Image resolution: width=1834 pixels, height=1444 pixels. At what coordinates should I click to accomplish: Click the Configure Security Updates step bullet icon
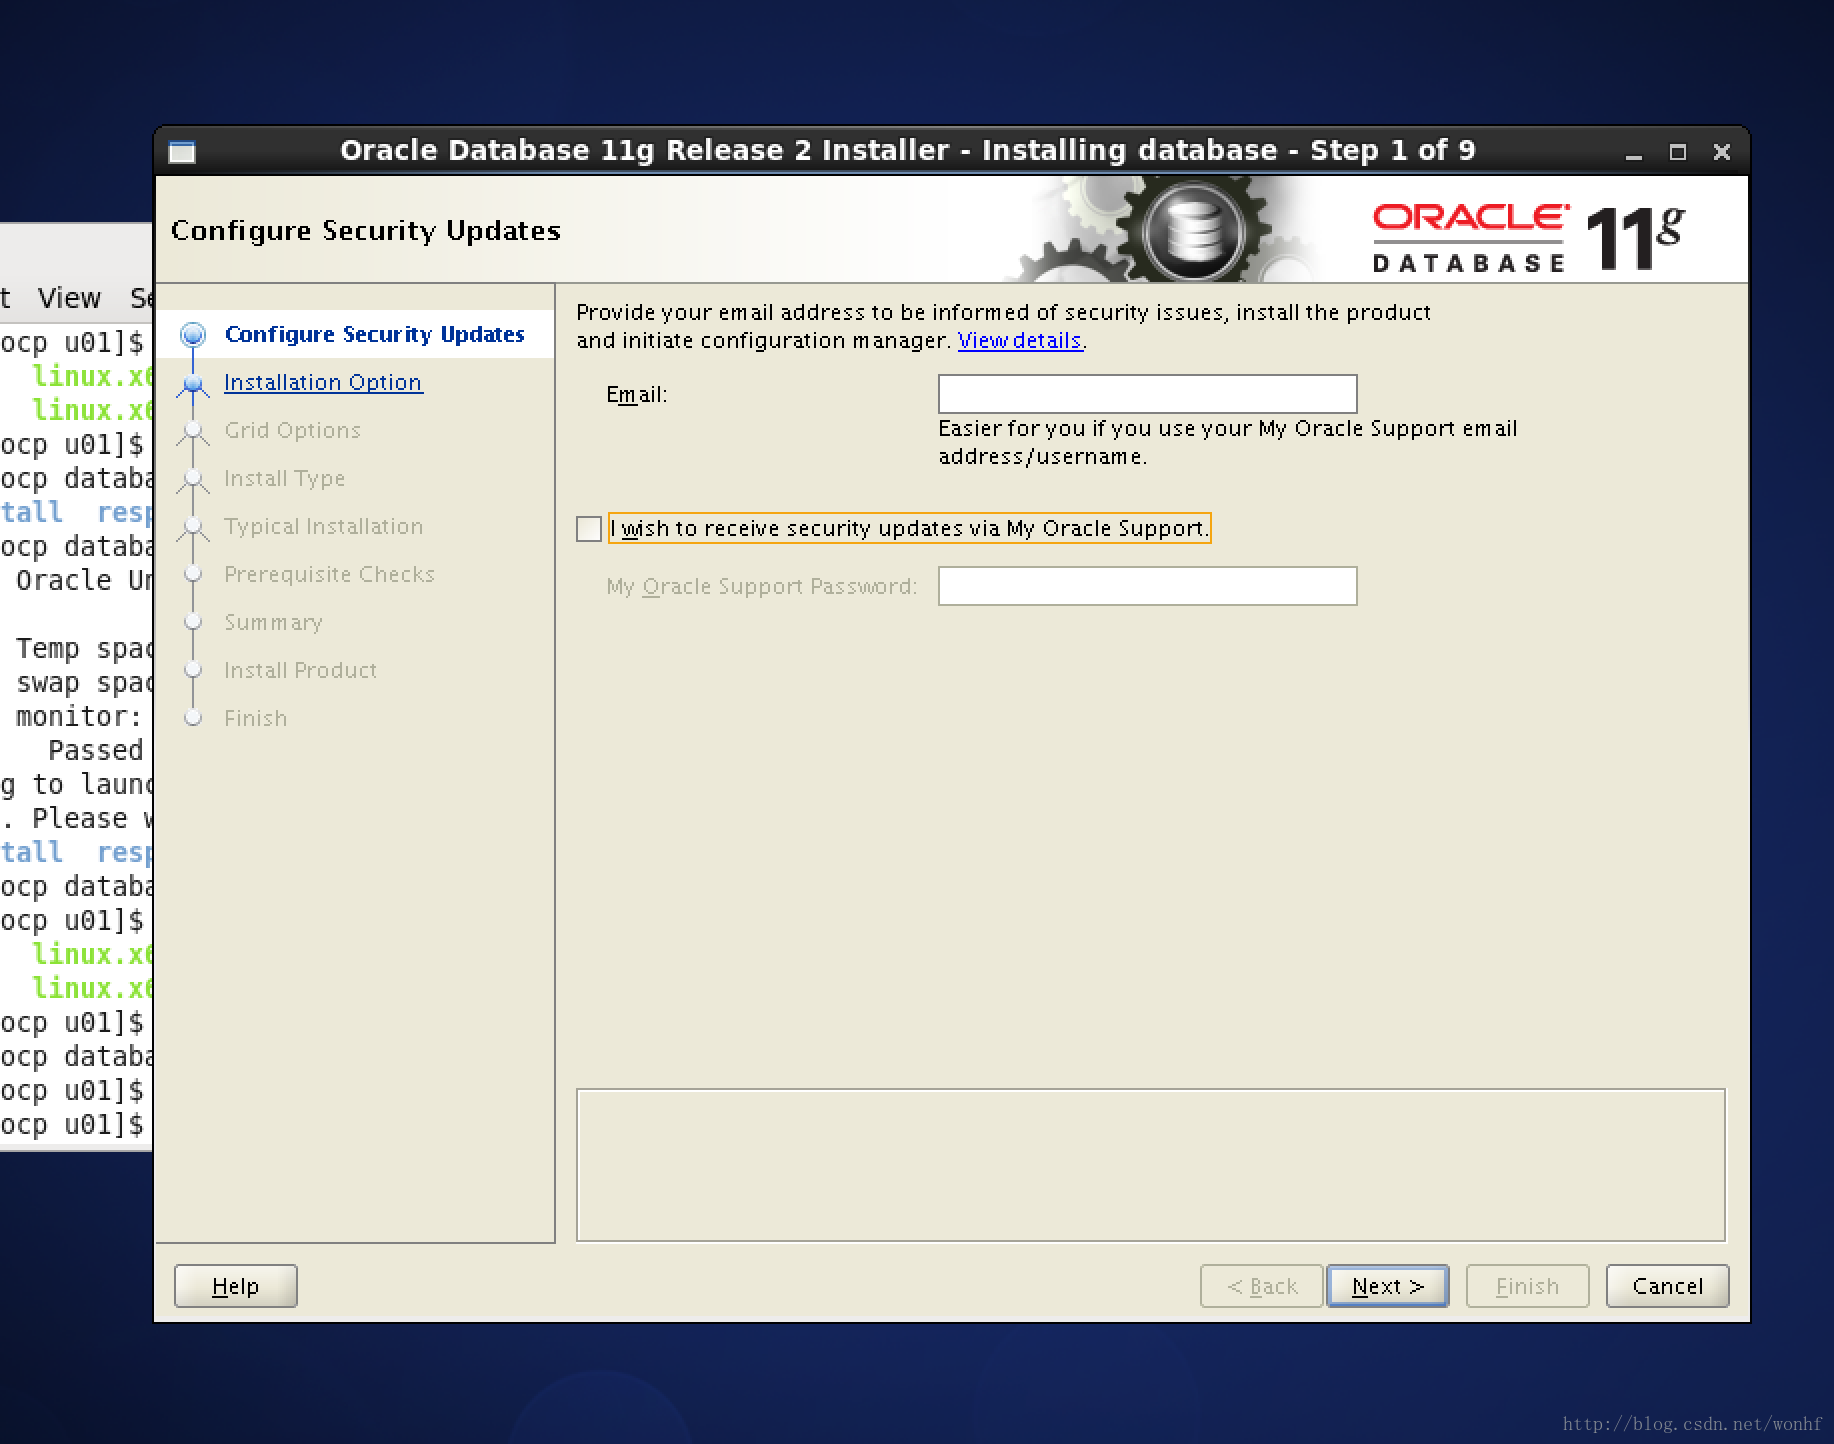click(x=193, y=334)
